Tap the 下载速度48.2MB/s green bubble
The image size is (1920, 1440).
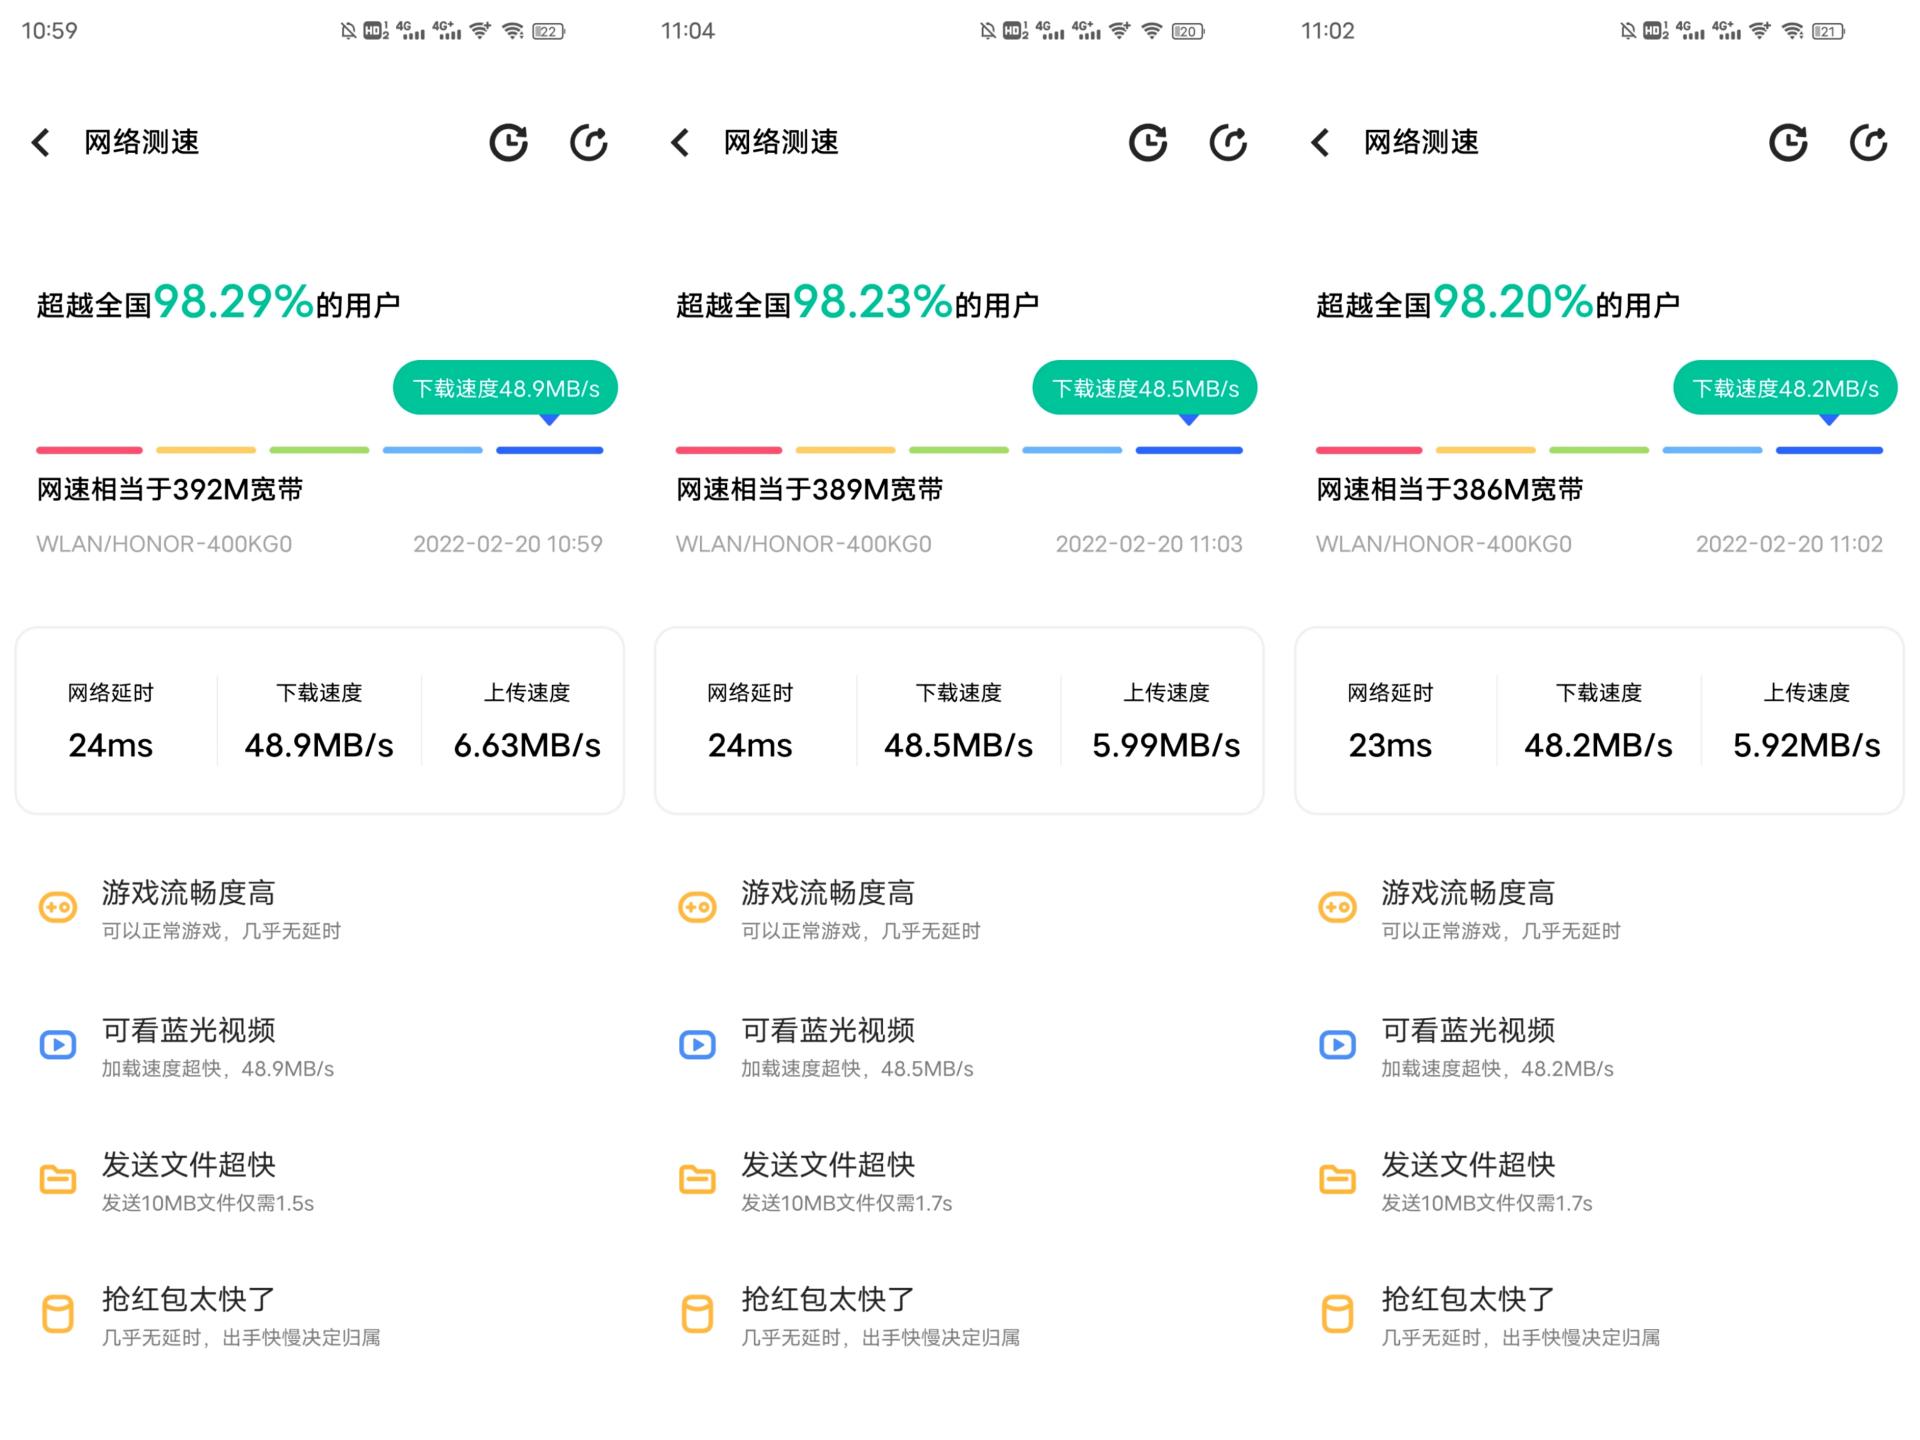coord(1785,388)
